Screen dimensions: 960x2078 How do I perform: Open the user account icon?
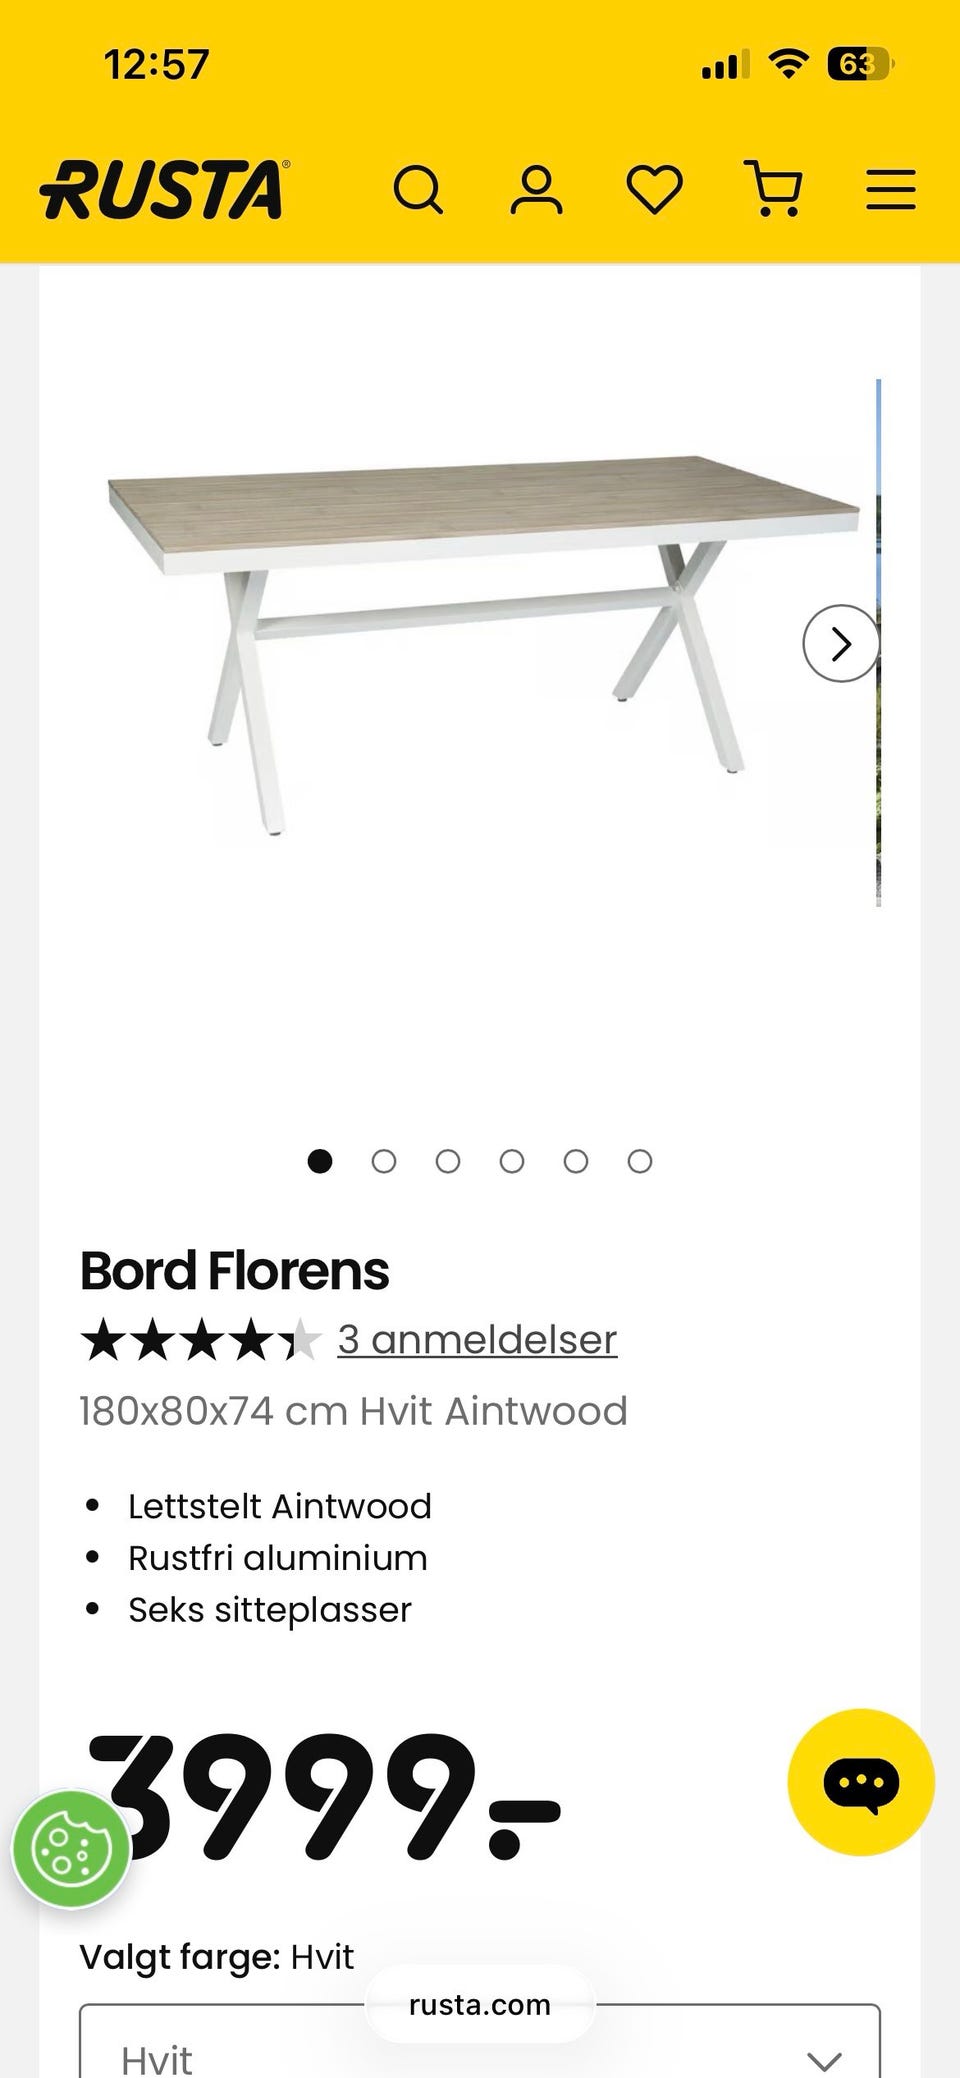coord(537,189)
